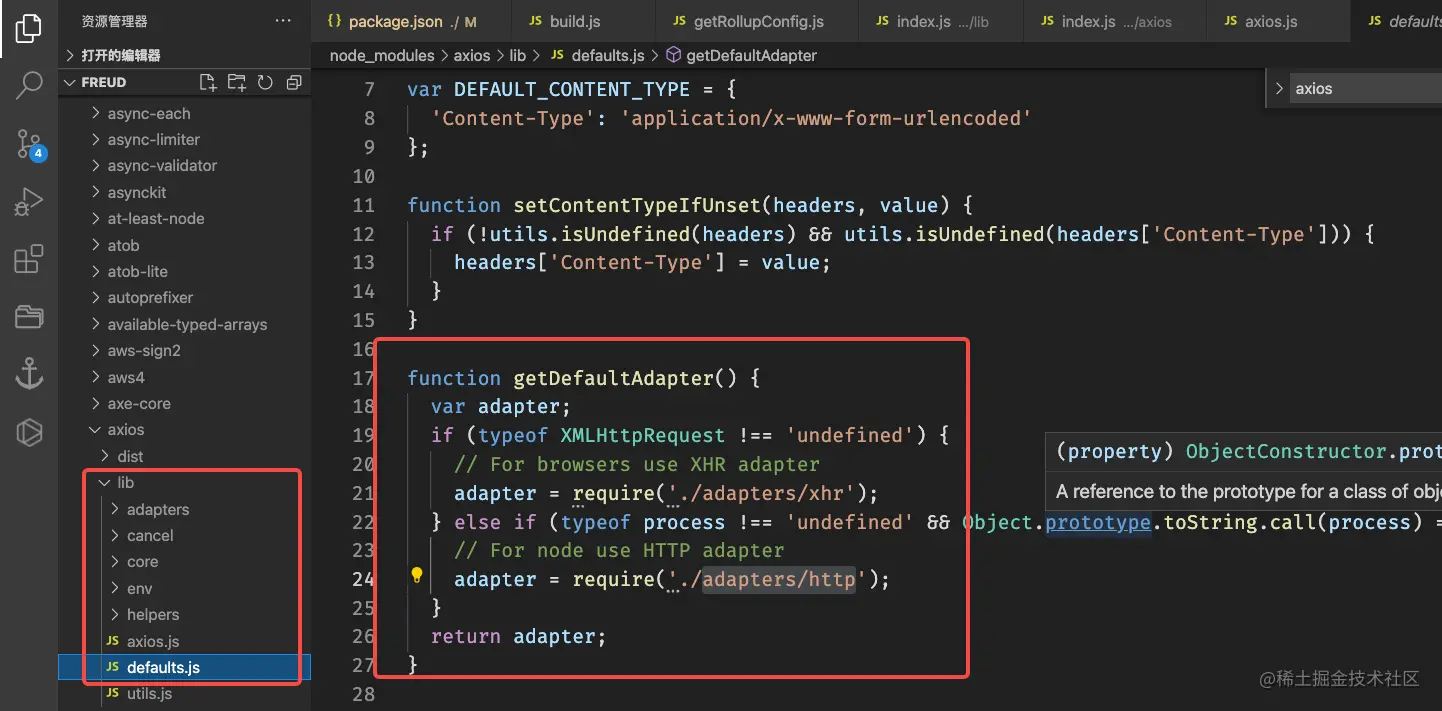Click './adapters/http' string on line 24
Viewport: 1442px width, 711px height.
click(768, 579)
